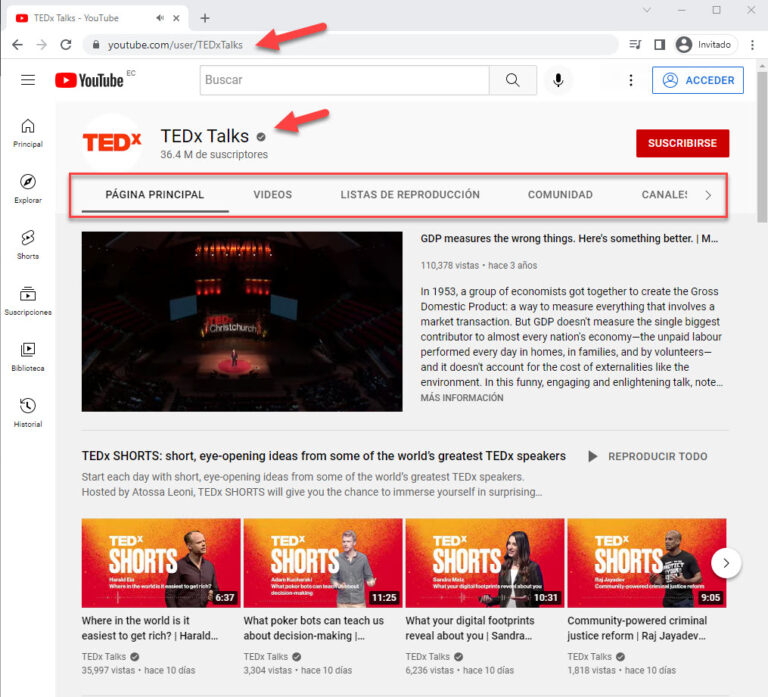This screenshot has height=697, width=768.
Task: Open 'What your digital footprints reveal' title
Action: (470, 628)
